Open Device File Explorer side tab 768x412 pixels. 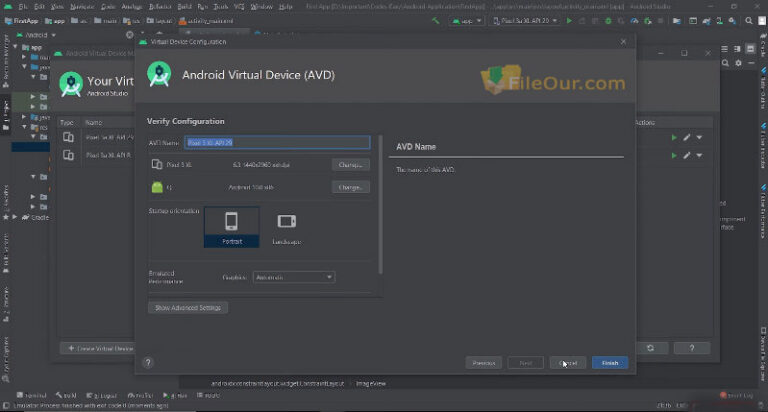(763, 354)
